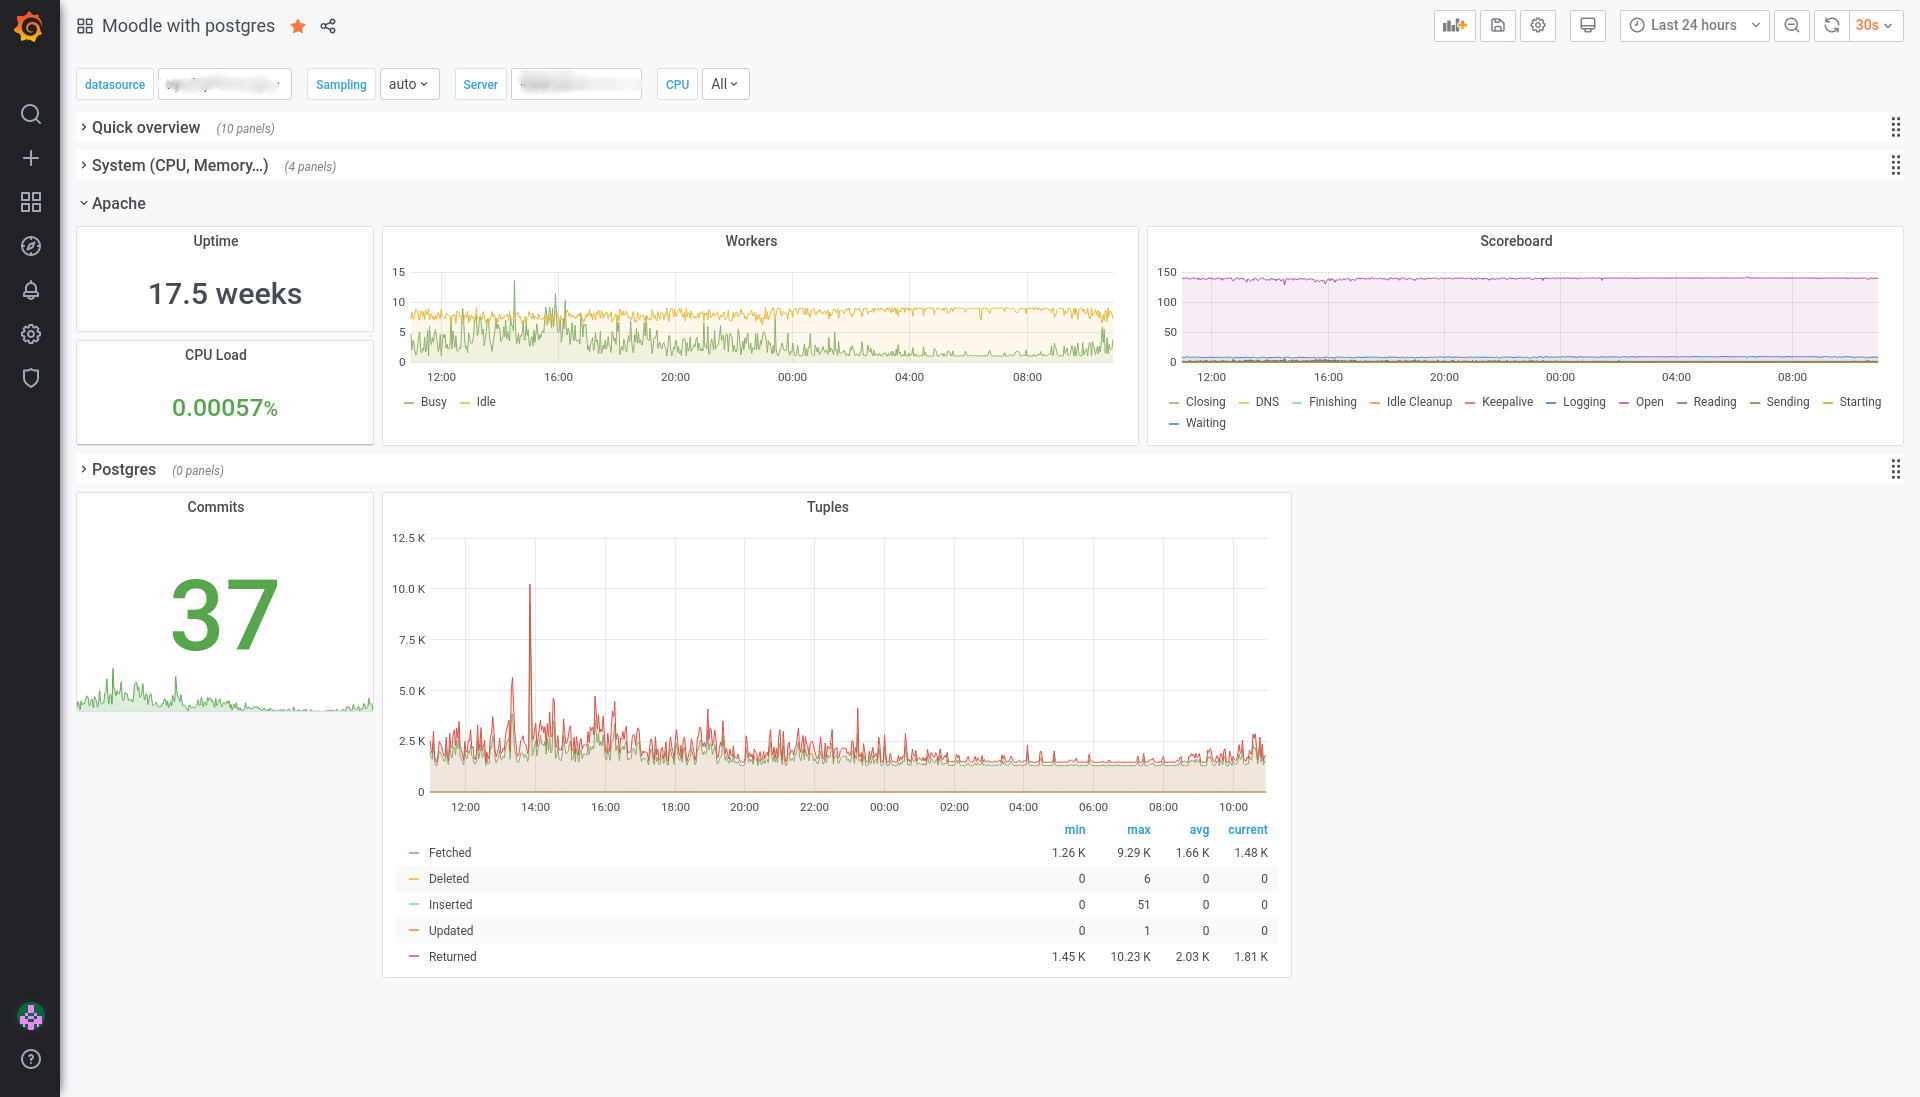1920x1097 pixels.
Task: Open the 30s refresh interval dropdown
Action: coord(1875,26)
